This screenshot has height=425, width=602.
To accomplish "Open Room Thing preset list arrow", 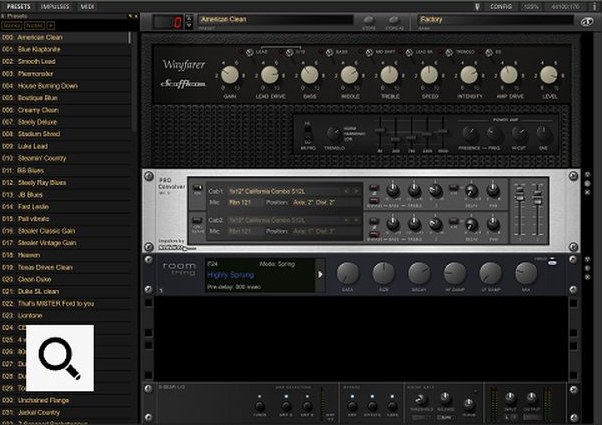I will pos(320,275).
